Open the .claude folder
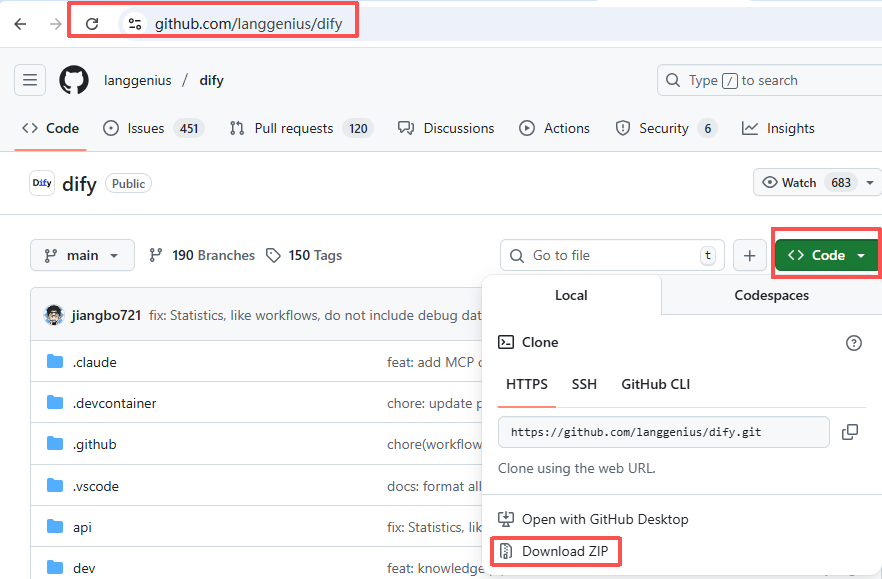This screenshot has height=579, width=882. pos(94,362)
